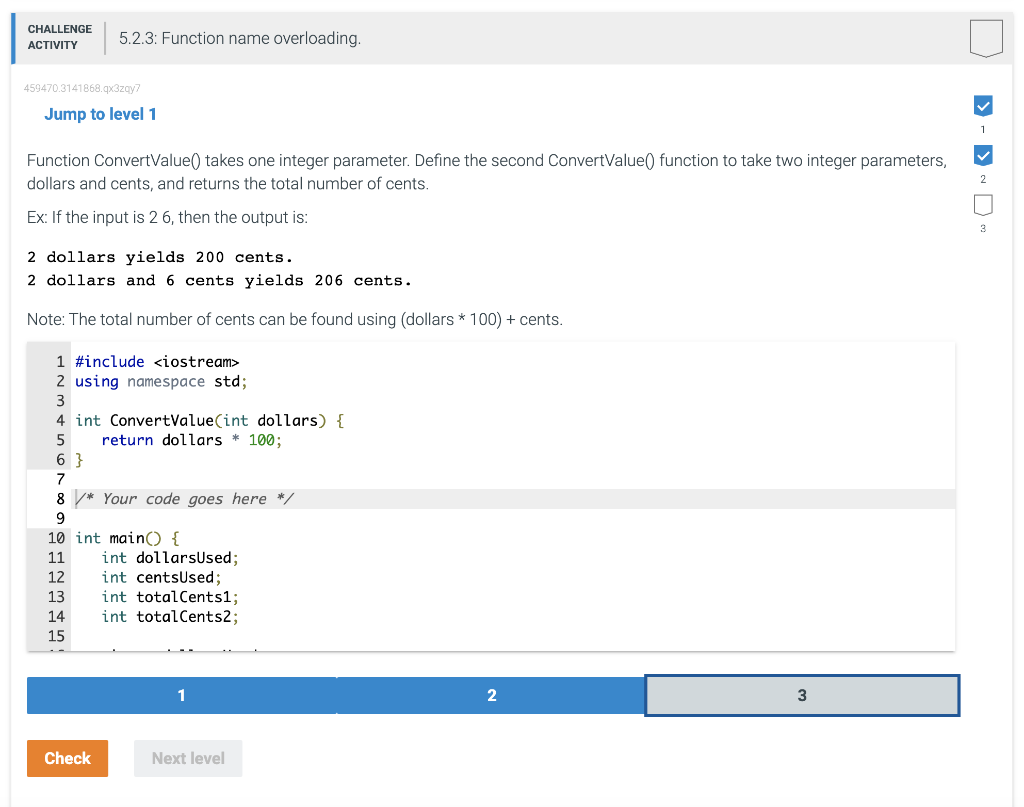
Task: Click the blue Challenge Activity accent bar
Action: [11, 37]
